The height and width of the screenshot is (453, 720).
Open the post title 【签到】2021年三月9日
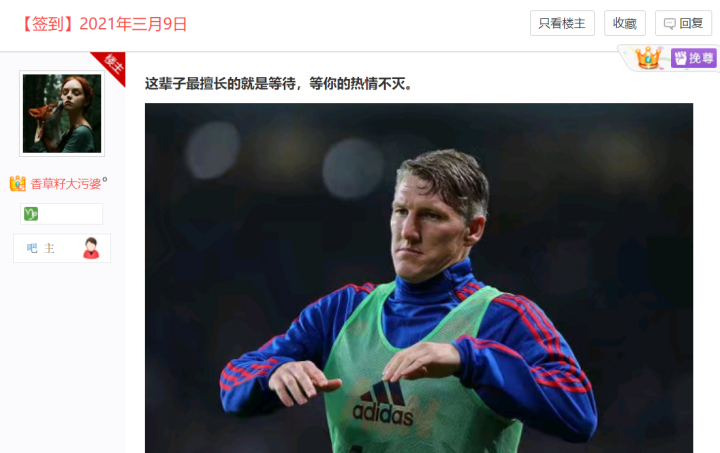point(104,24)
